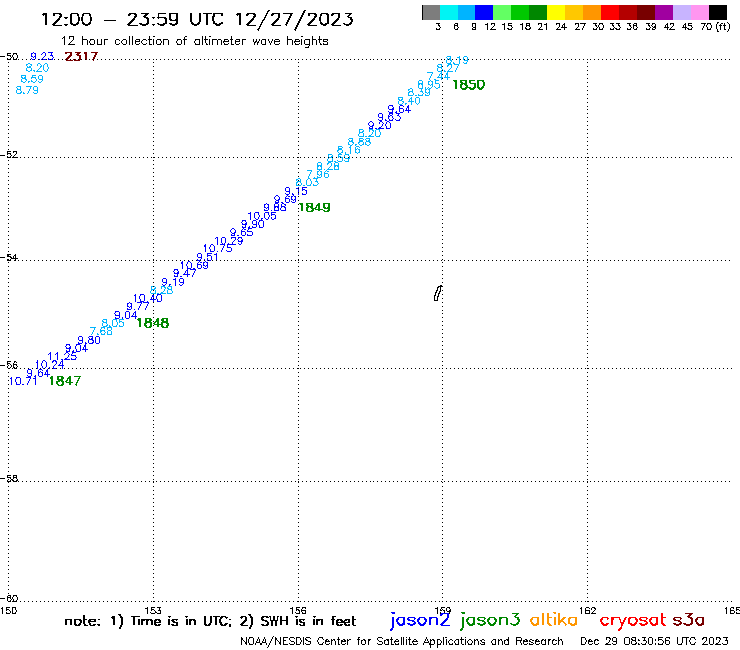The width and height of the screenshot is (740, 650).
Task: Click the 8.05 wave height value
Action: click(x=113, y=323)
